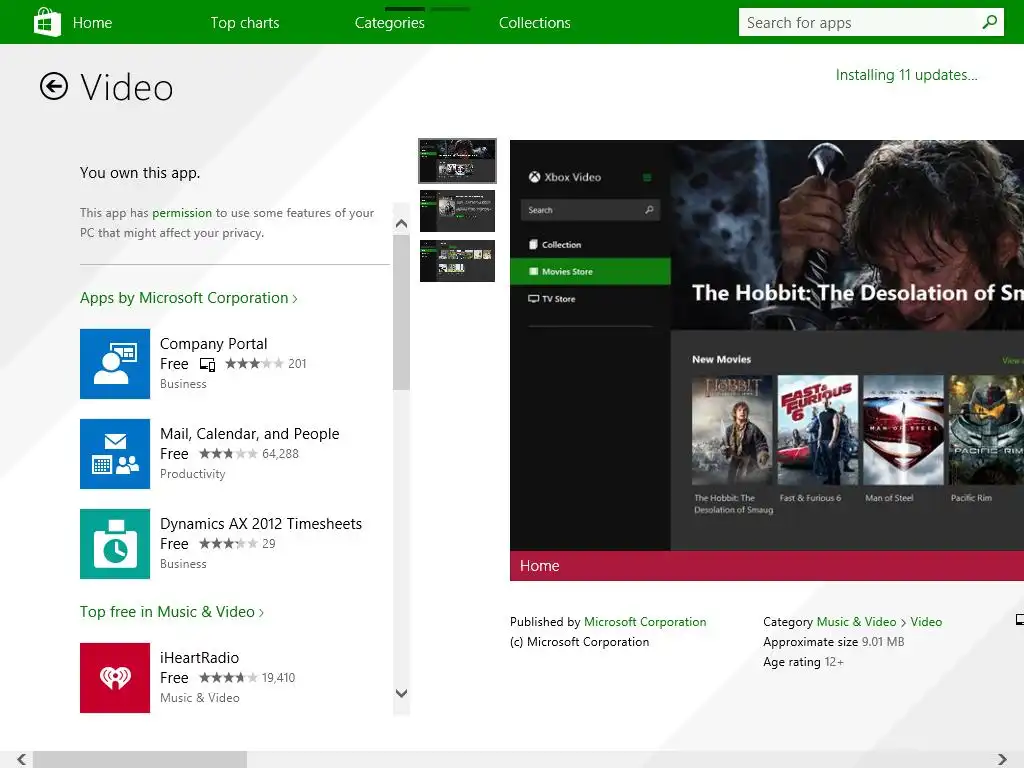The height and width of the screenshot is (768, 1024).
Task: Select the third screenshot thumbnail
Action: 457,261
